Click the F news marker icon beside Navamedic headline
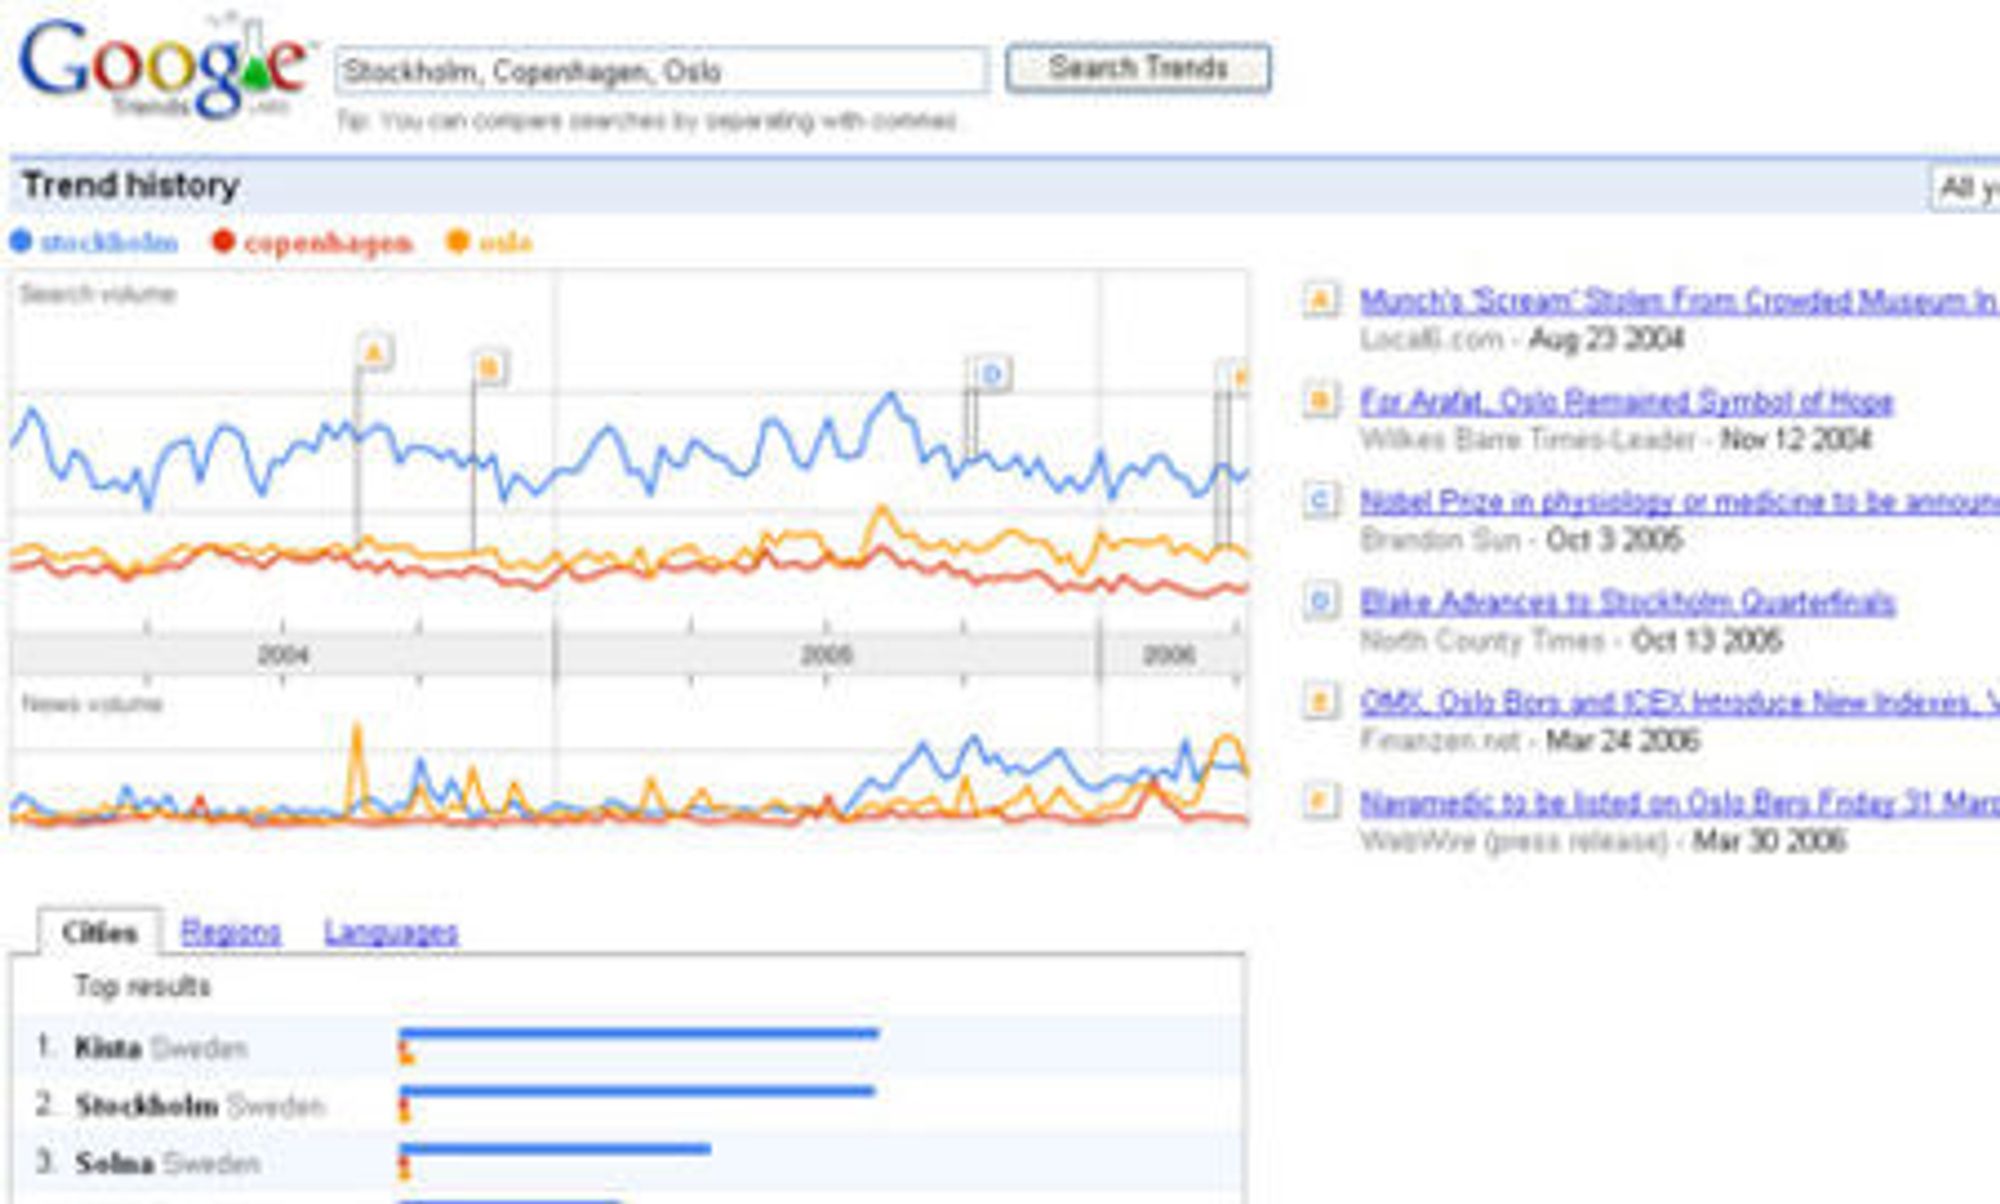The image size is (2000, 1204). click(1320, 801)
